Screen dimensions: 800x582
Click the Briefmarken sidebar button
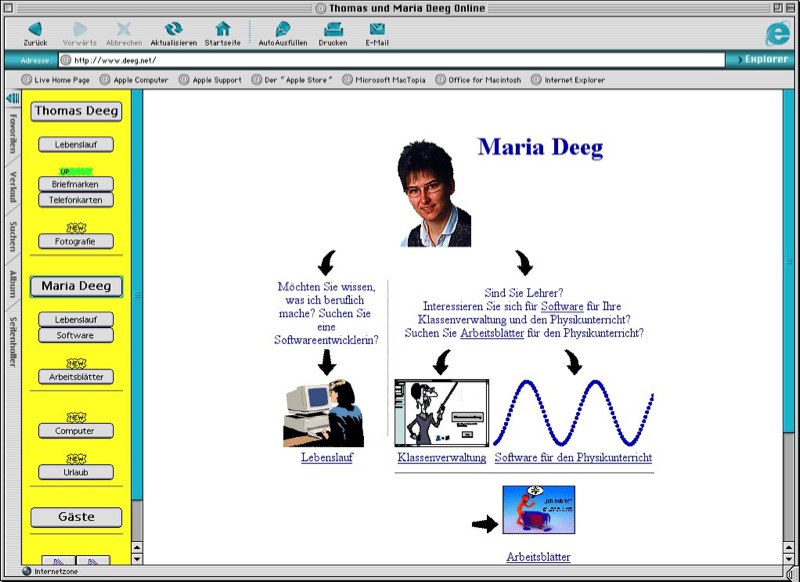pyautogui.click(x=76, y=184)
